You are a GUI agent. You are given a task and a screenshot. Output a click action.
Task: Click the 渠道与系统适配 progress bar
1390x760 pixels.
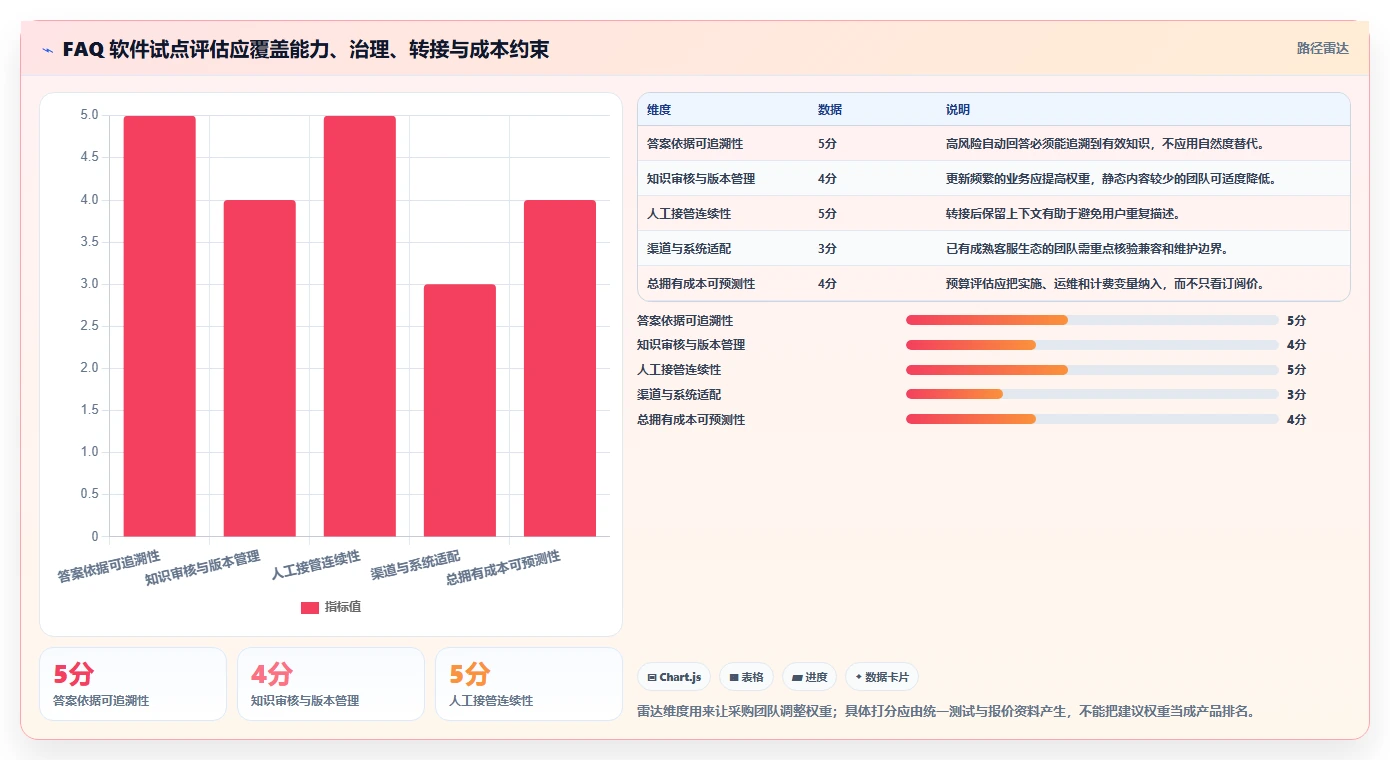[x=1092, y=394]
